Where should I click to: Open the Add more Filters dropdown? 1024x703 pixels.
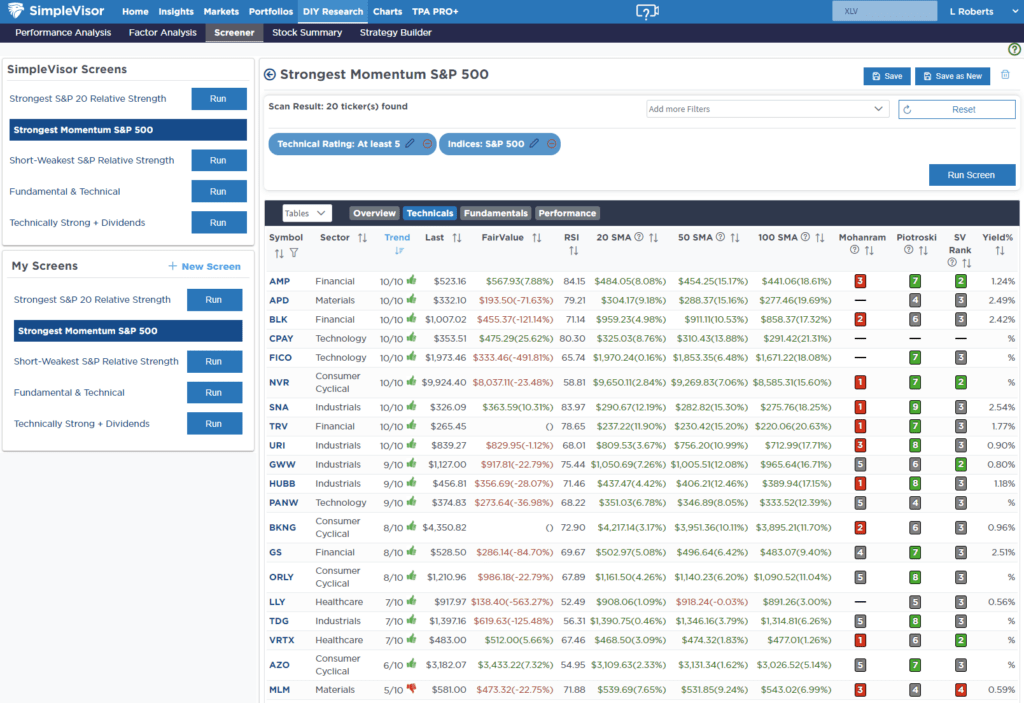767,109
